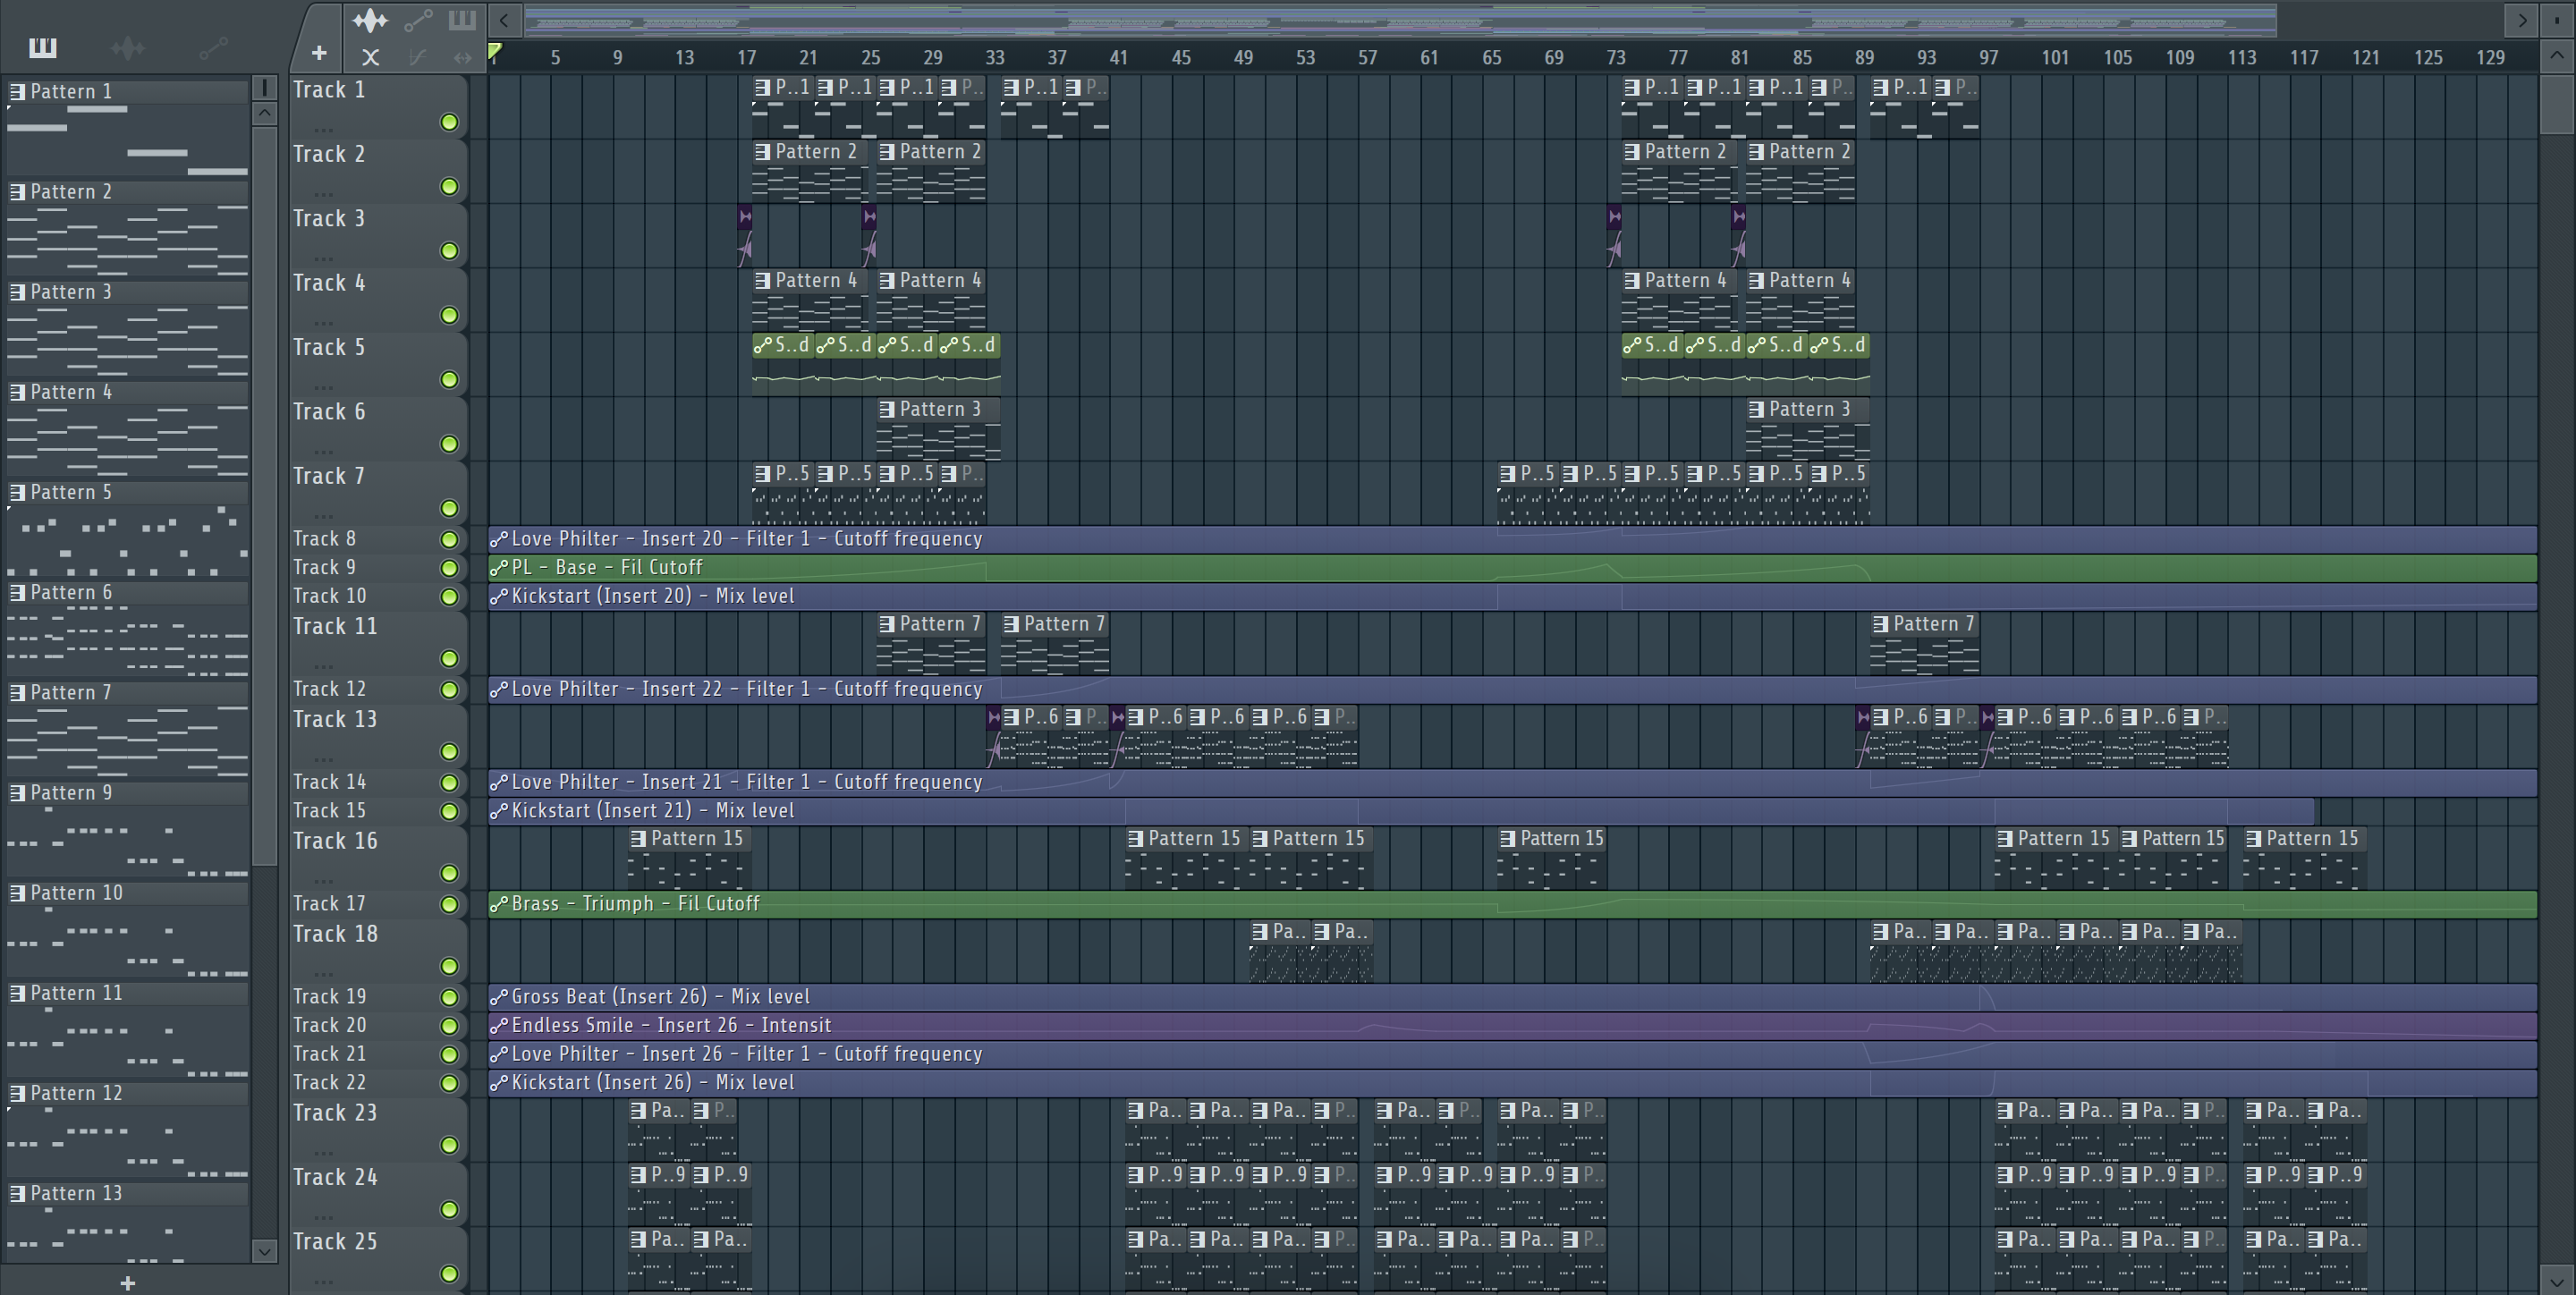The width and height of the screenshot is (2576, 1295).
Task: Select Pattern 5 in the picker list
Action: point(70,492)
